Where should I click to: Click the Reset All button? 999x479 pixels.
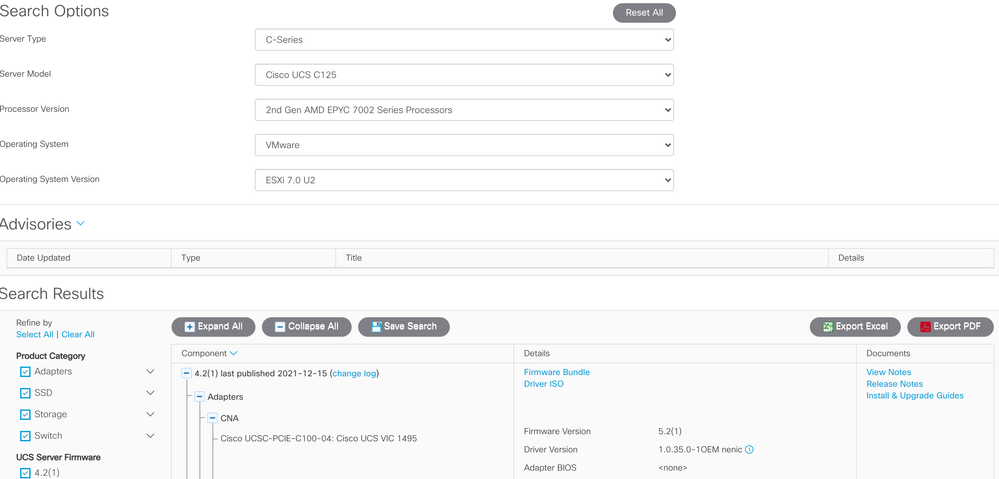coord(644,13)
